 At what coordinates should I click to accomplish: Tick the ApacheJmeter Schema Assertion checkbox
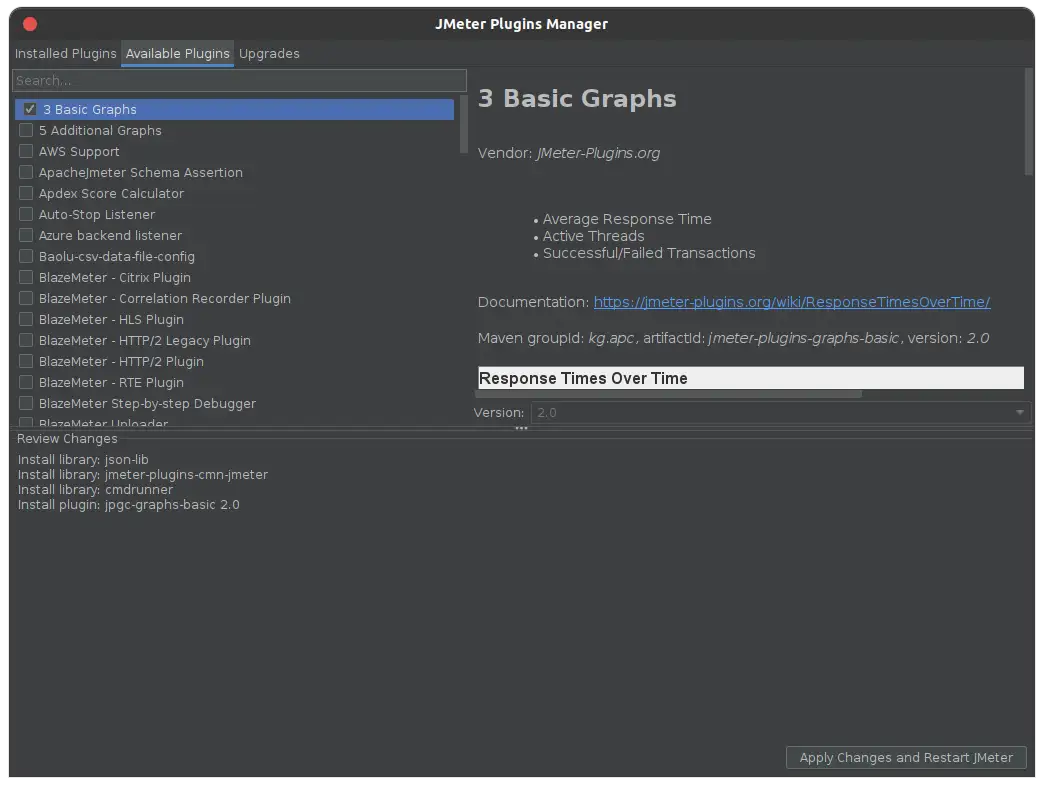click(26, 172)
